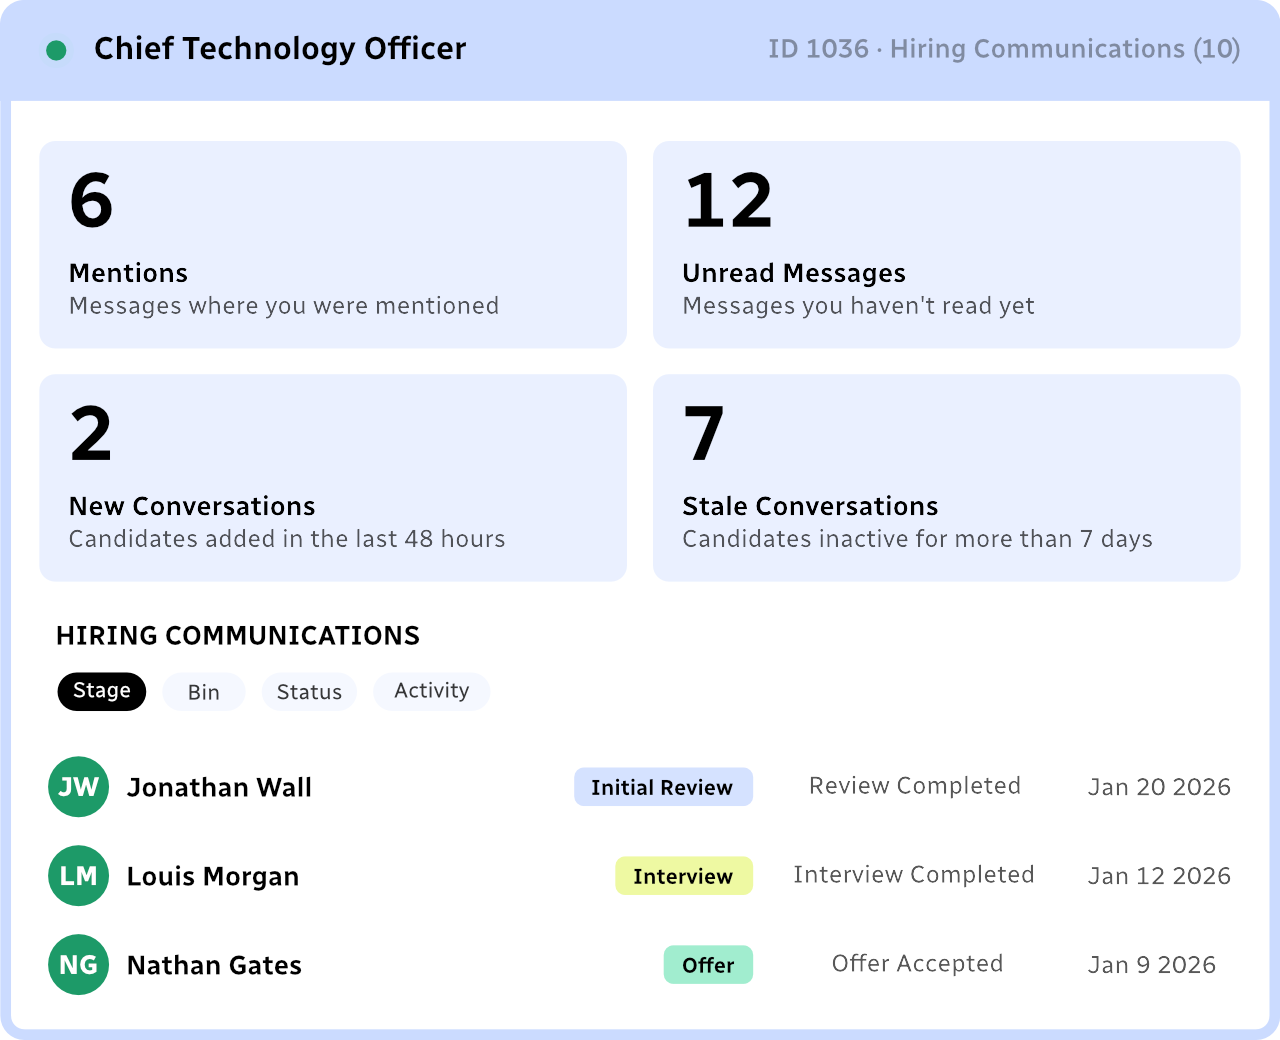The width and height of the screenshot is (1280, 1040).
Task: Open the New Conversations card
Action: 333,478
